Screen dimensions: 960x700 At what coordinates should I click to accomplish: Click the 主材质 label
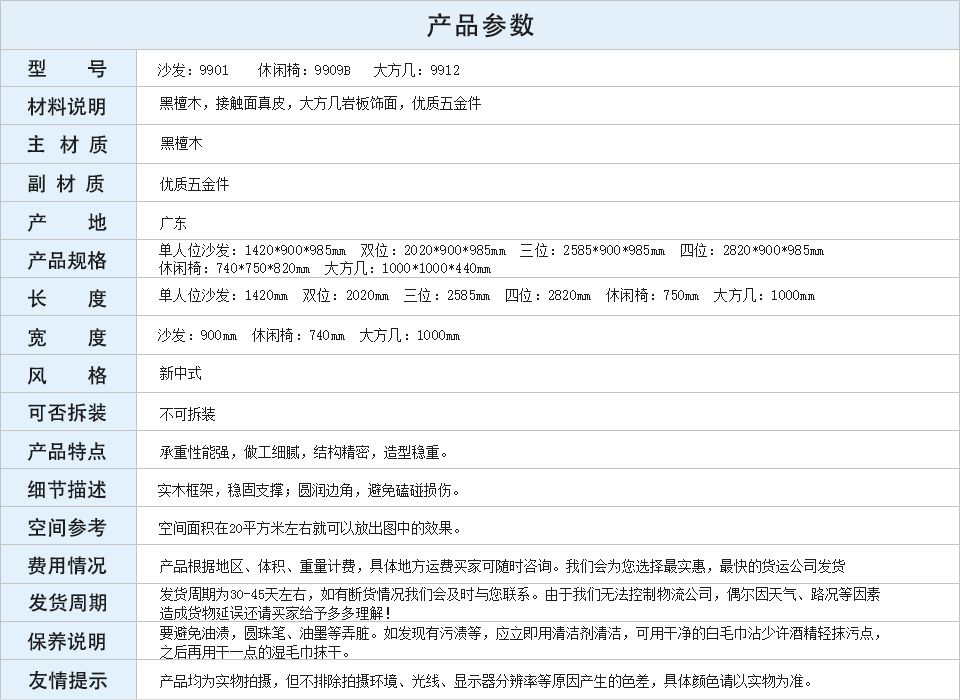point(67,145)
